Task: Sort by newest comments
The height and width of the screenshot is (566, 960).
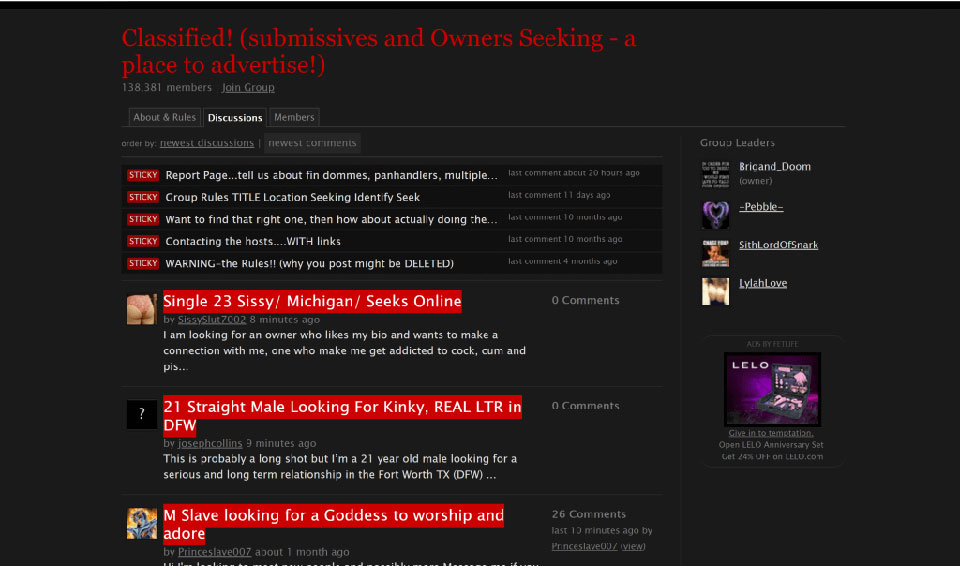Action: point(312,143)
